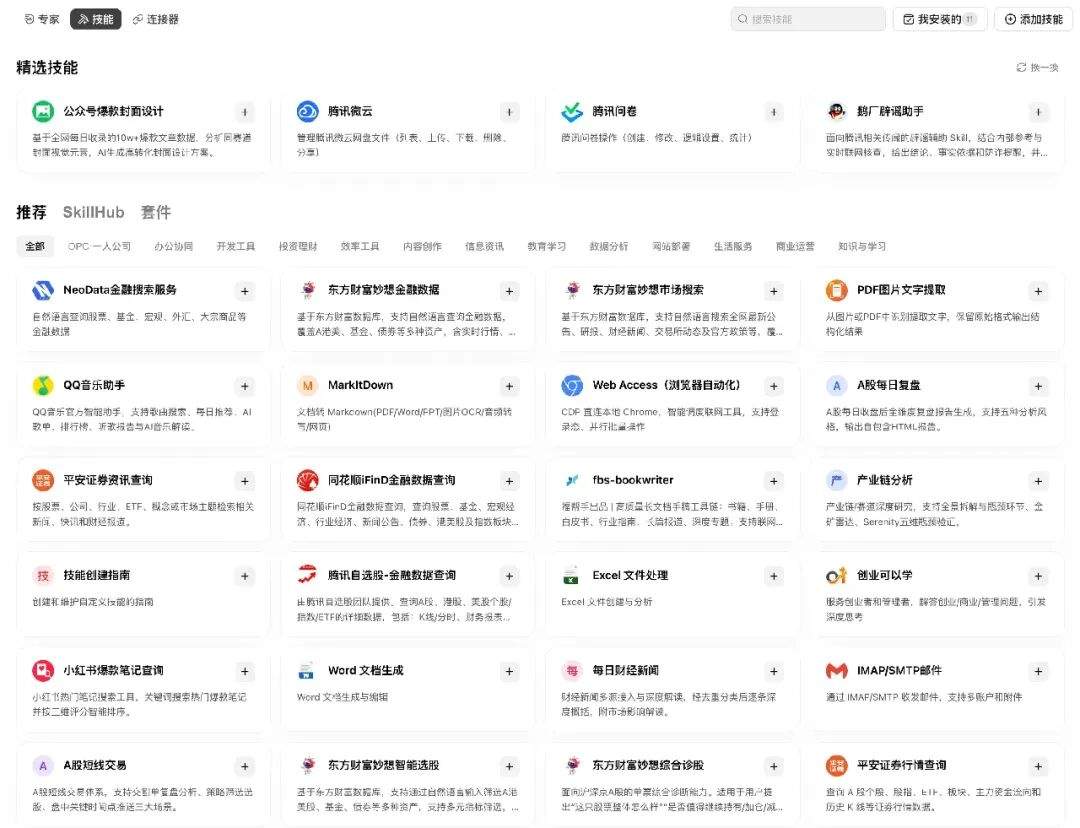This screenshot has width=1080, height=828.
Task: Filter by 教育学习 category
Action: [x=547, y=246]
